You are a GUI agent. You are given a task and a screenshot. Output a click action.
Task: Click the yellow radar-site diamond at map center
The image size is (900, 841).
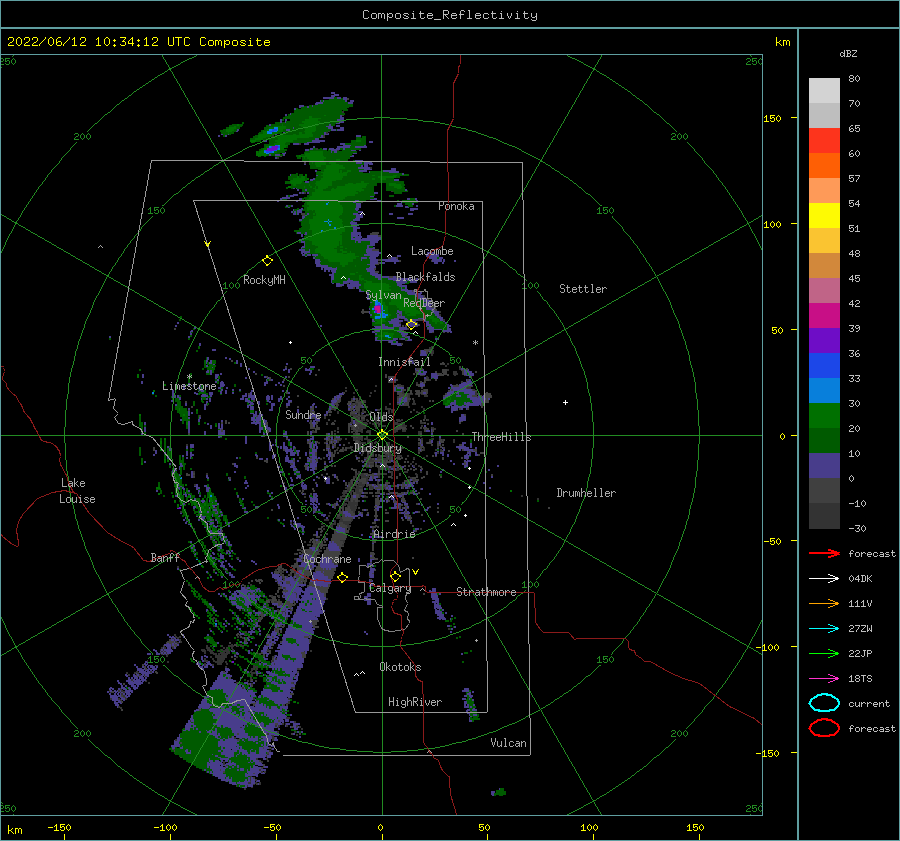coord(382,435)
